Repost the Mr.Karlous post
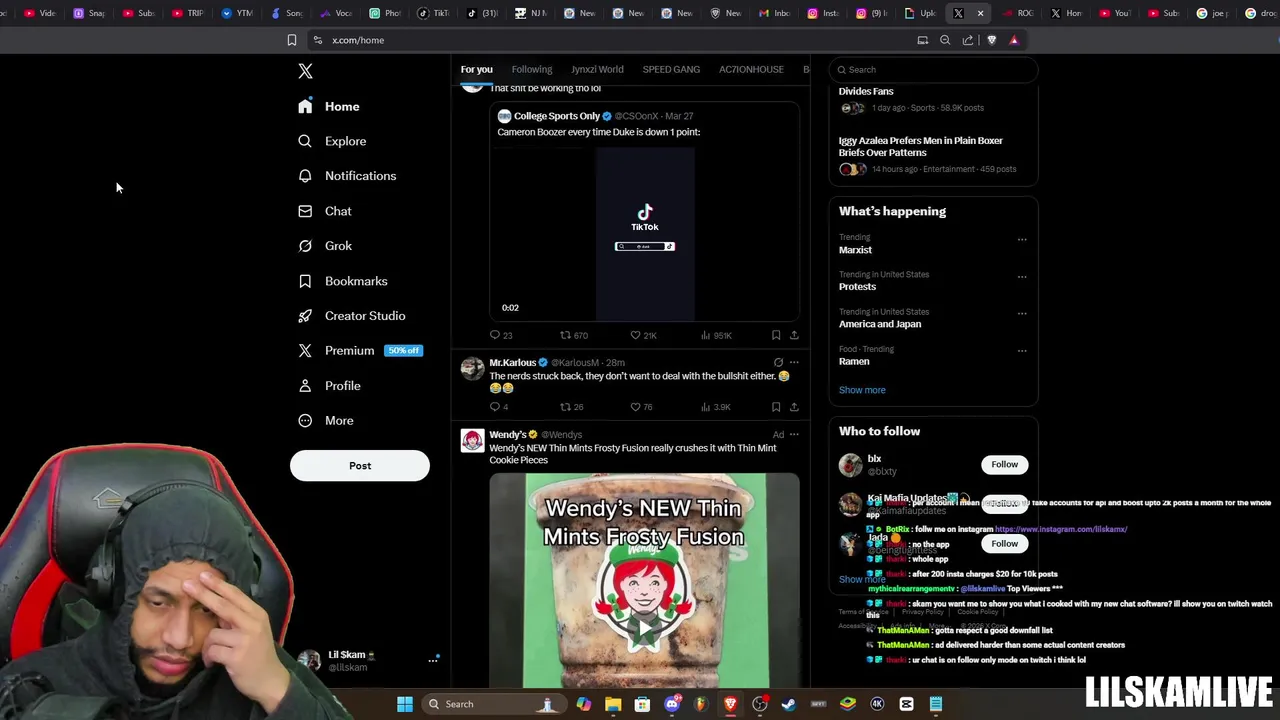 click(x=572, y=407)
